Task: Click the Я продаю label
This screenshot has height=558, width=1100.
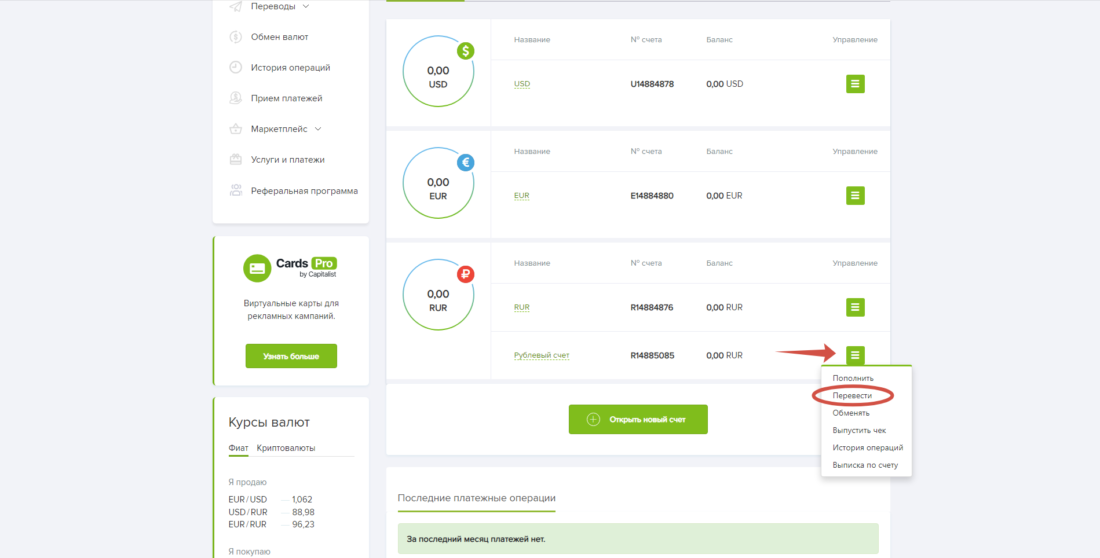Action: pos(248,482)
